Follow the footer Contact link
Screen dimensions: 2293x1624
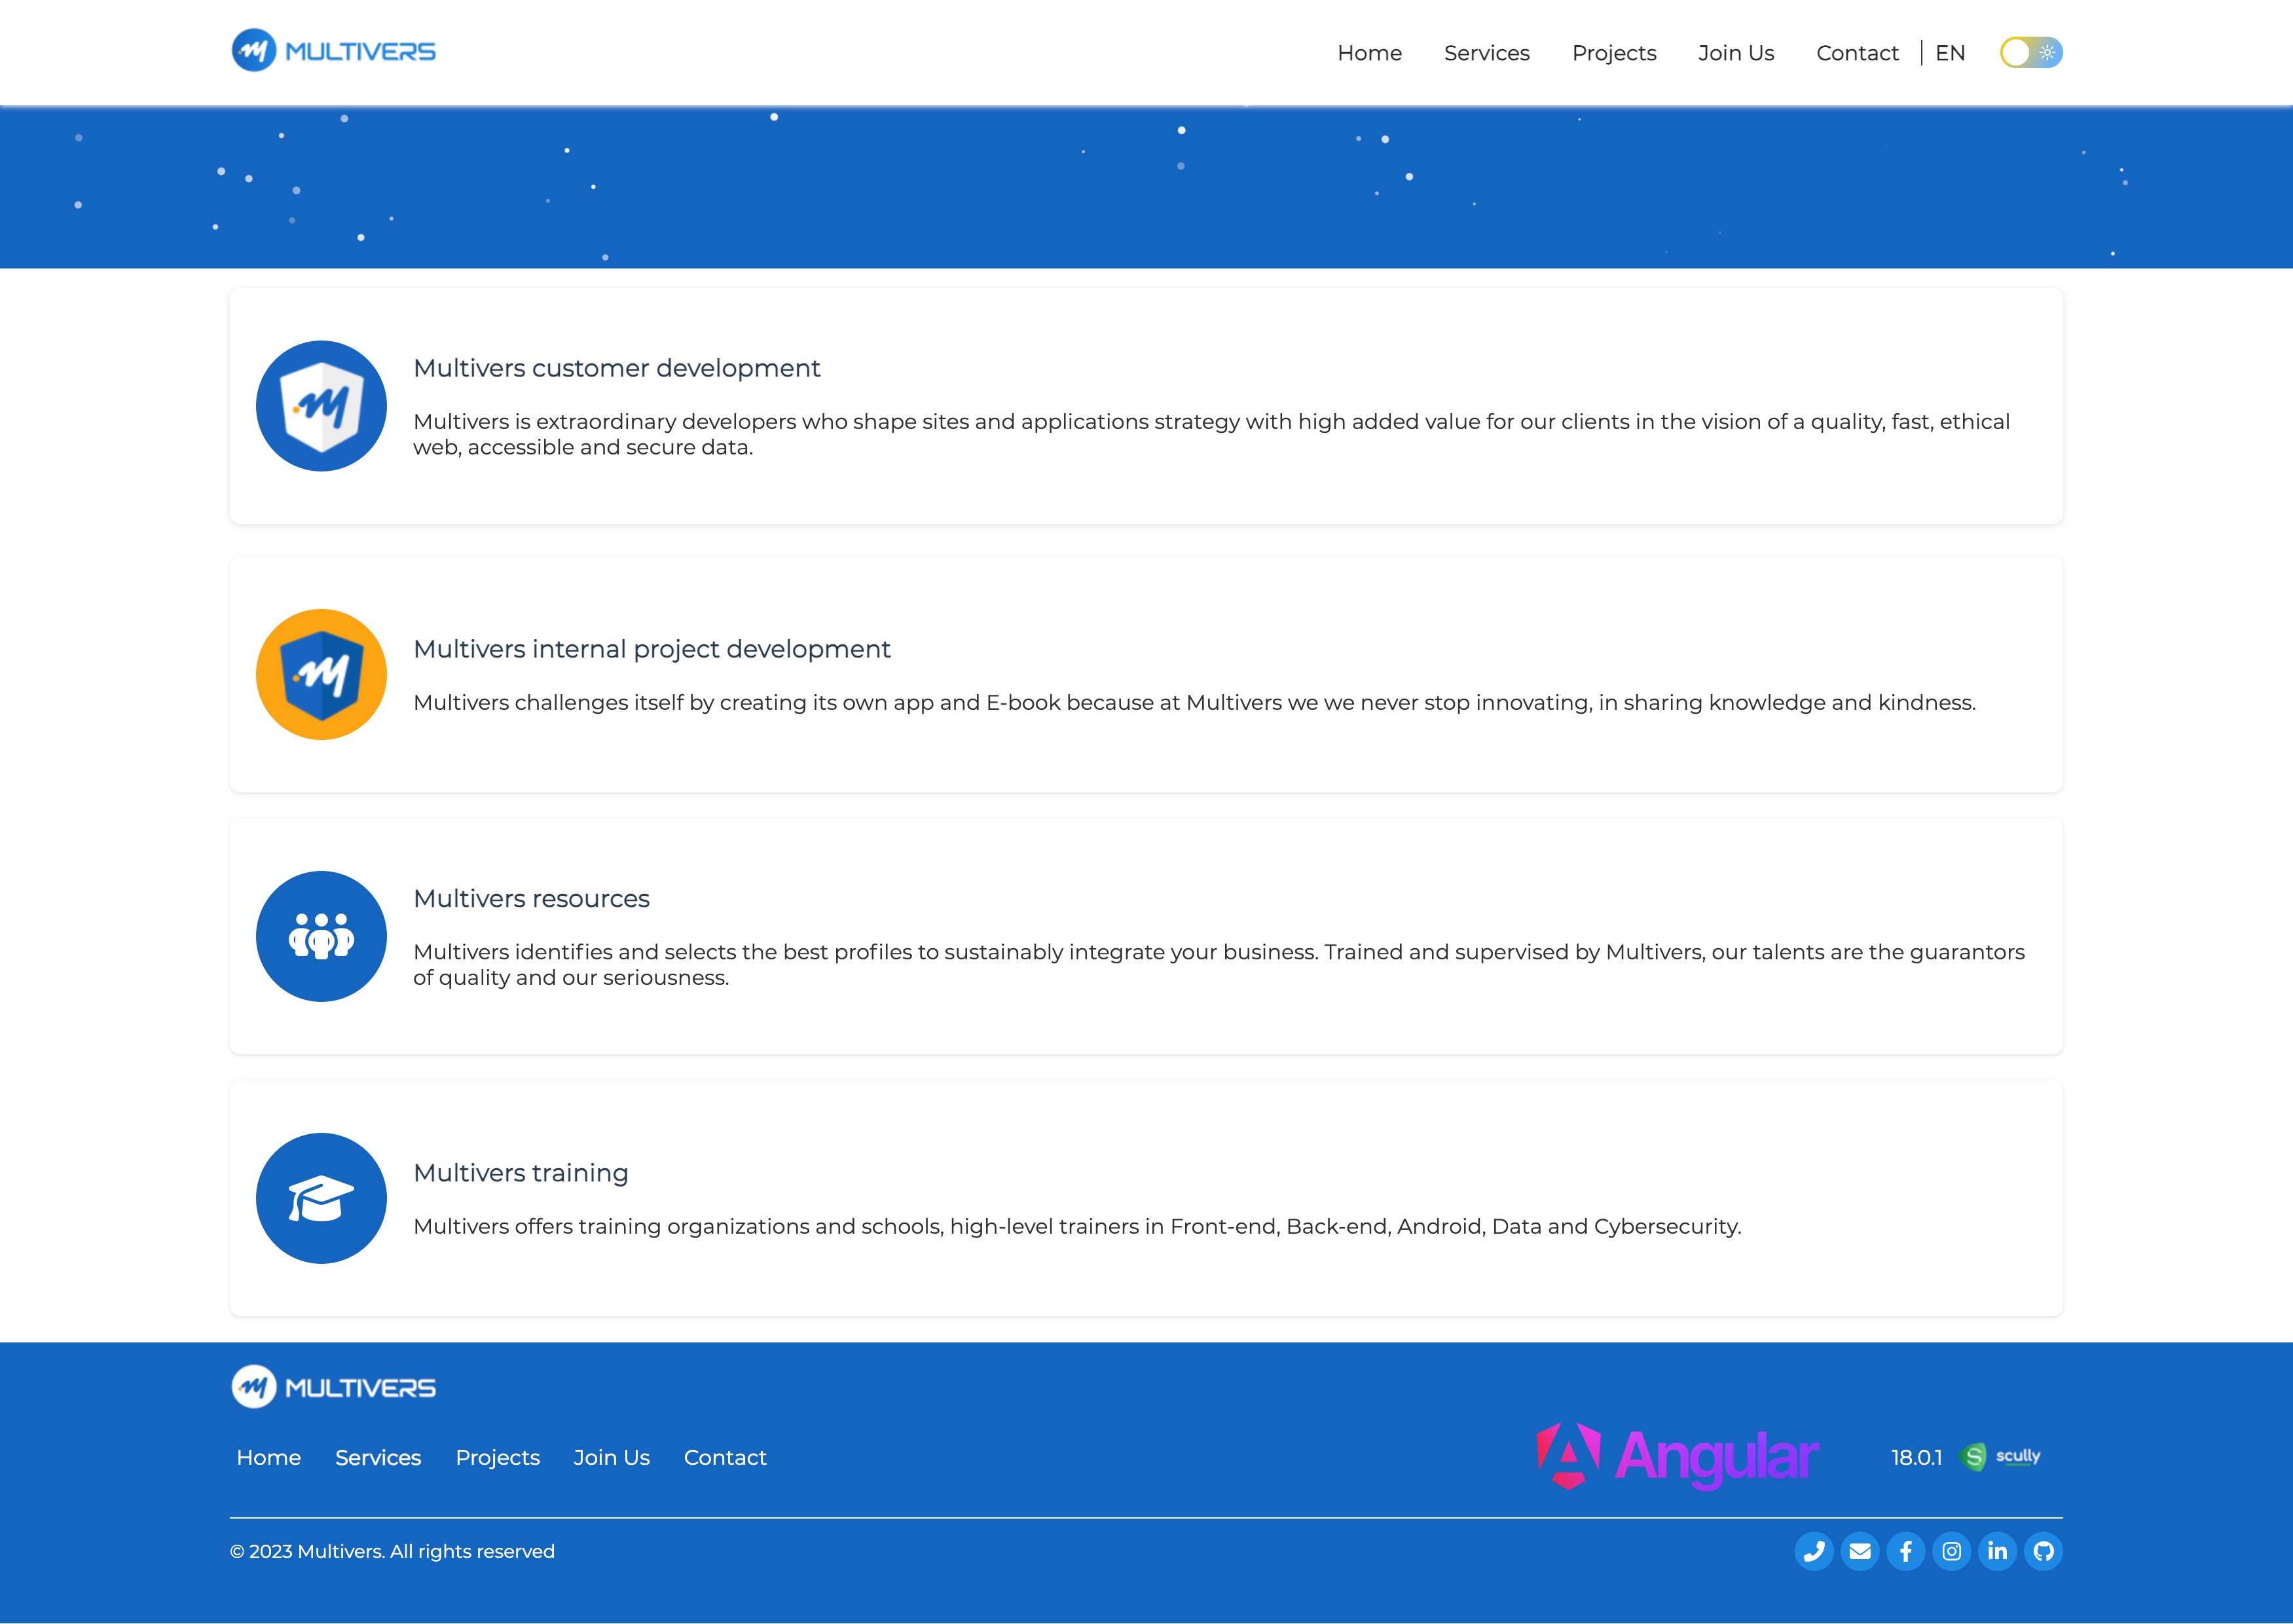point(725,1458)
